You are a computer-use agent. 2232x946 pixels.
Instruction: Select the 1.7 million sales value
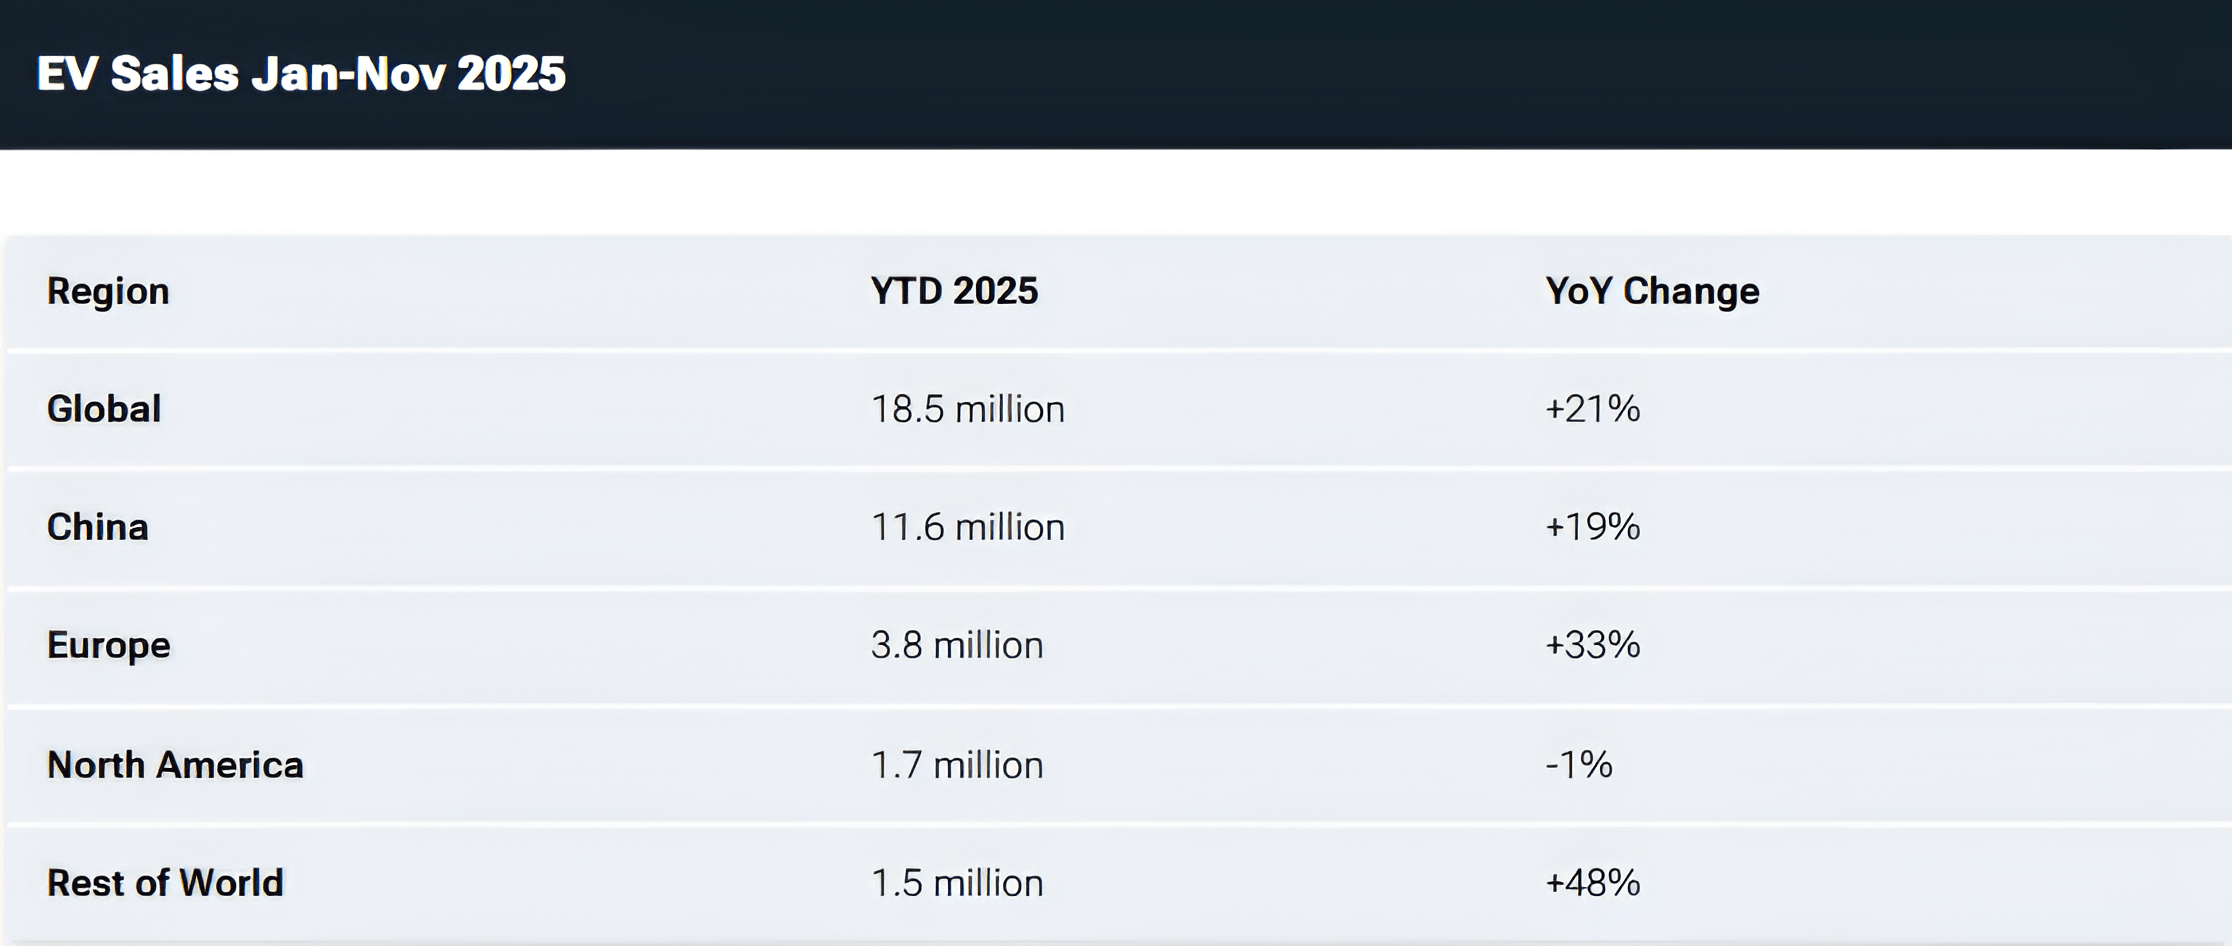(957, 765)
